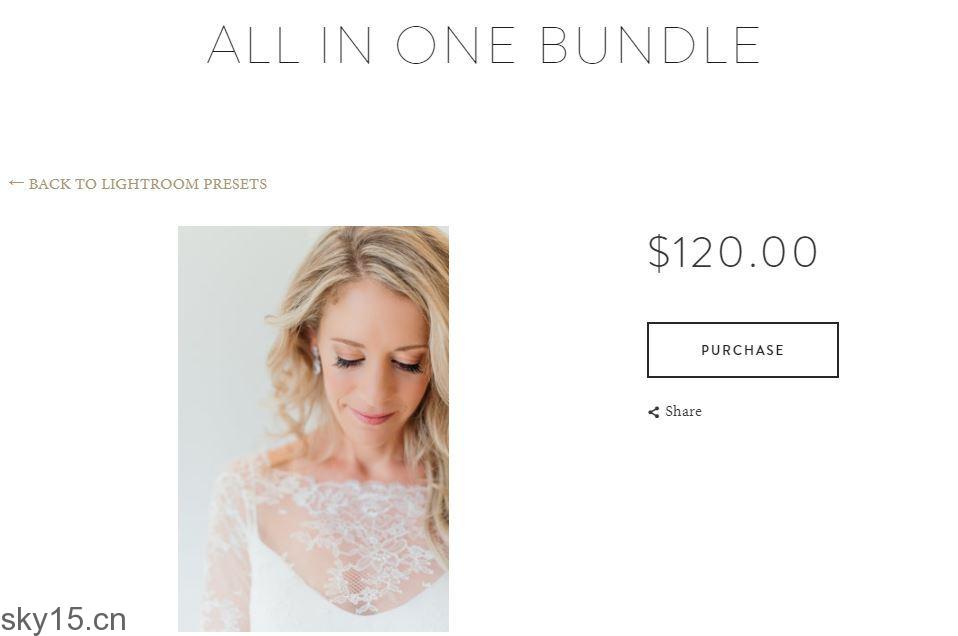Click the dollar sign in the price
This screenshot has width=958, height=636.
coord(659,252)
